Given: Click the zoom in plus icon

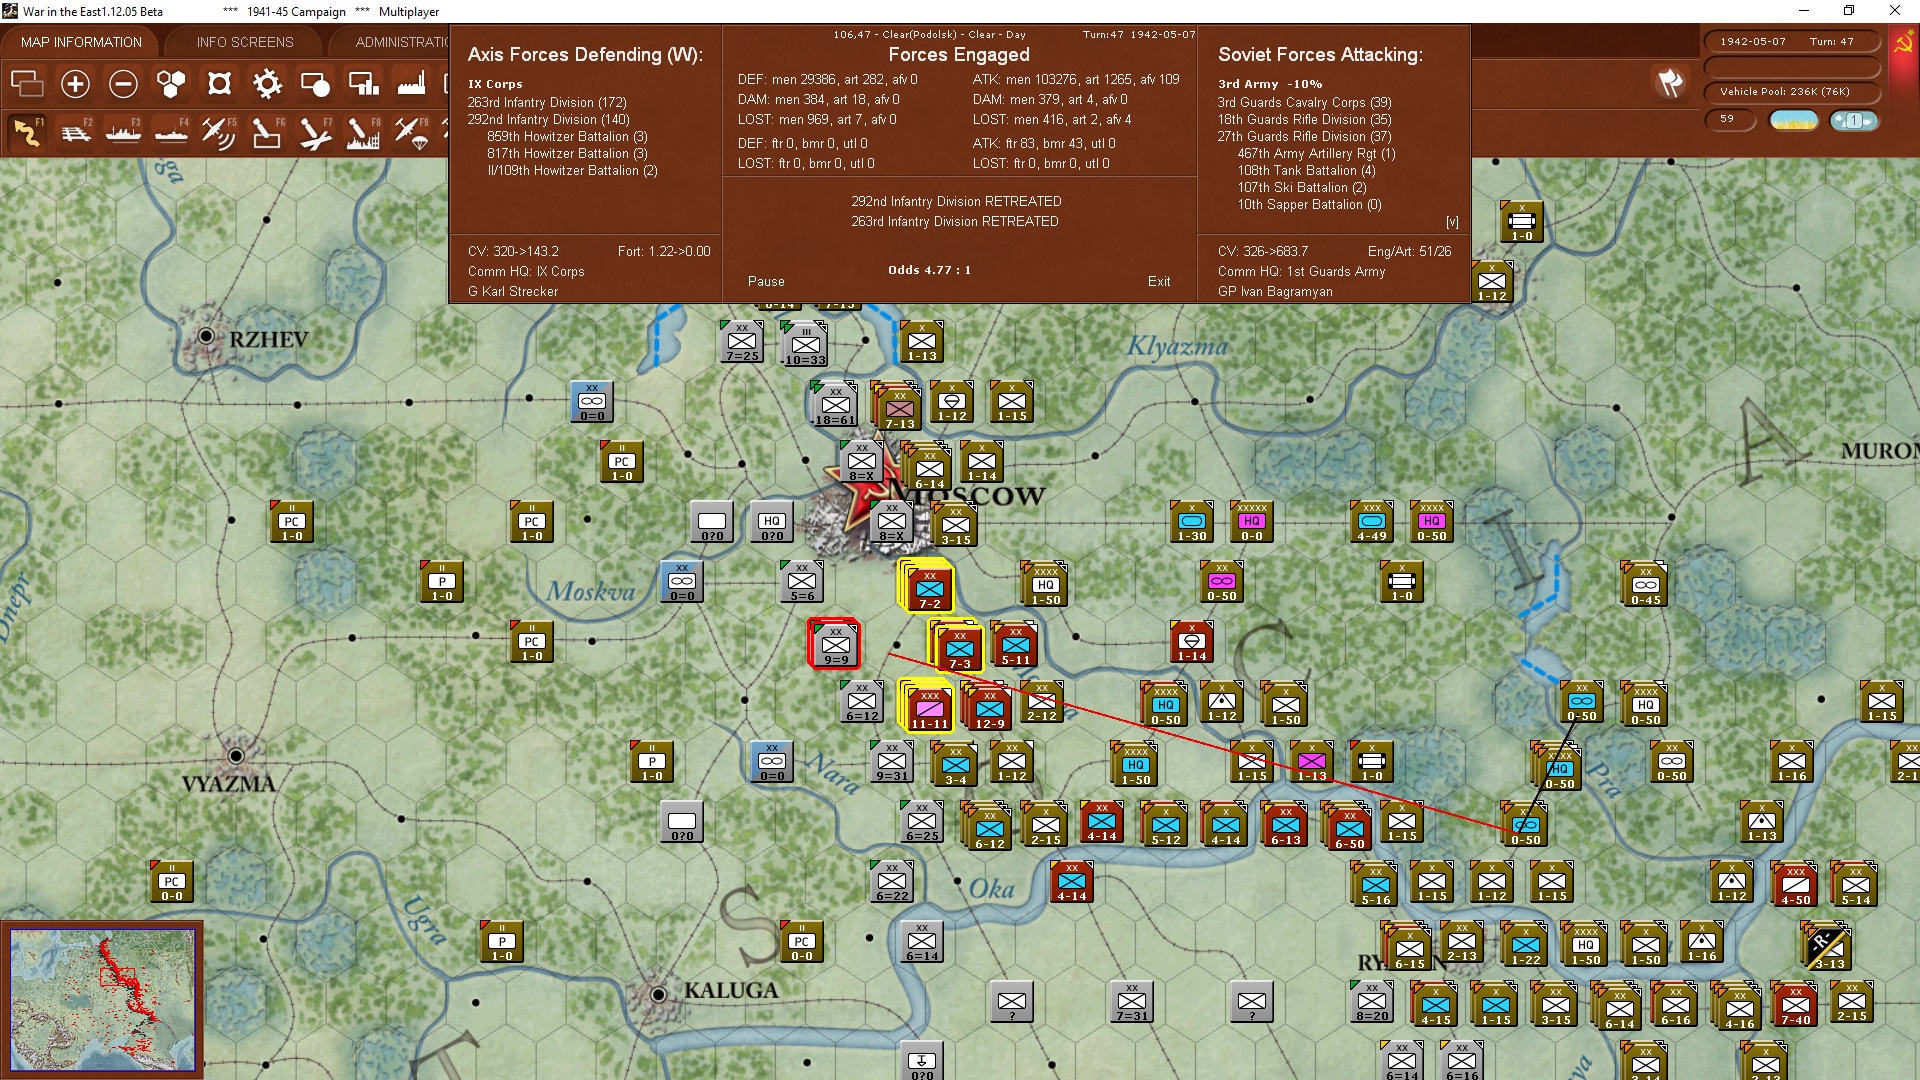Looking at the screenshot, I should [x=75, y=84].
